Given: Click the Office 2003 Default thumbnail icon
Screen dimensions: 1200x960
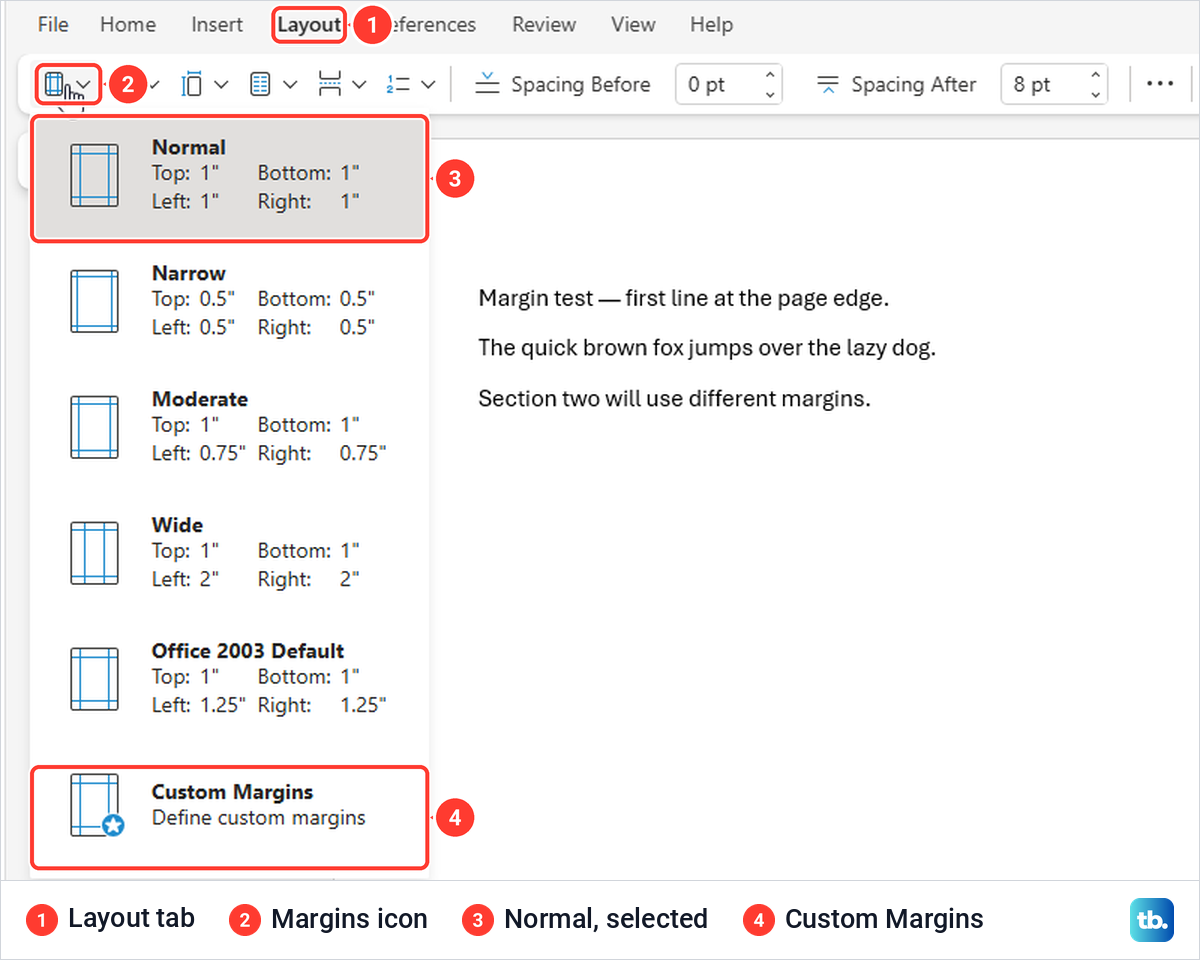Looking at the screenshot, I should pyautogui.click(x=95, y=679).
